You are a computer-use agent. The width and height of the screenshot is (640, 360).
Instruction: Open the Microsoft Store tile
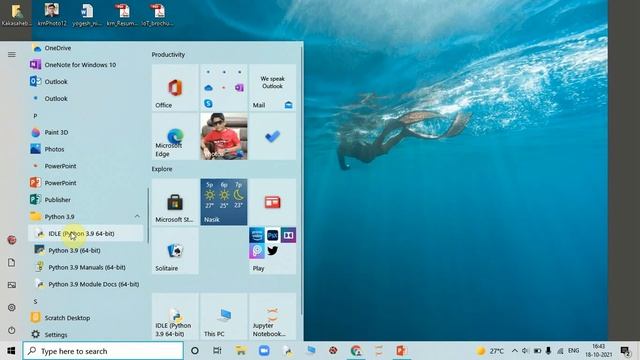coord(175,202)
